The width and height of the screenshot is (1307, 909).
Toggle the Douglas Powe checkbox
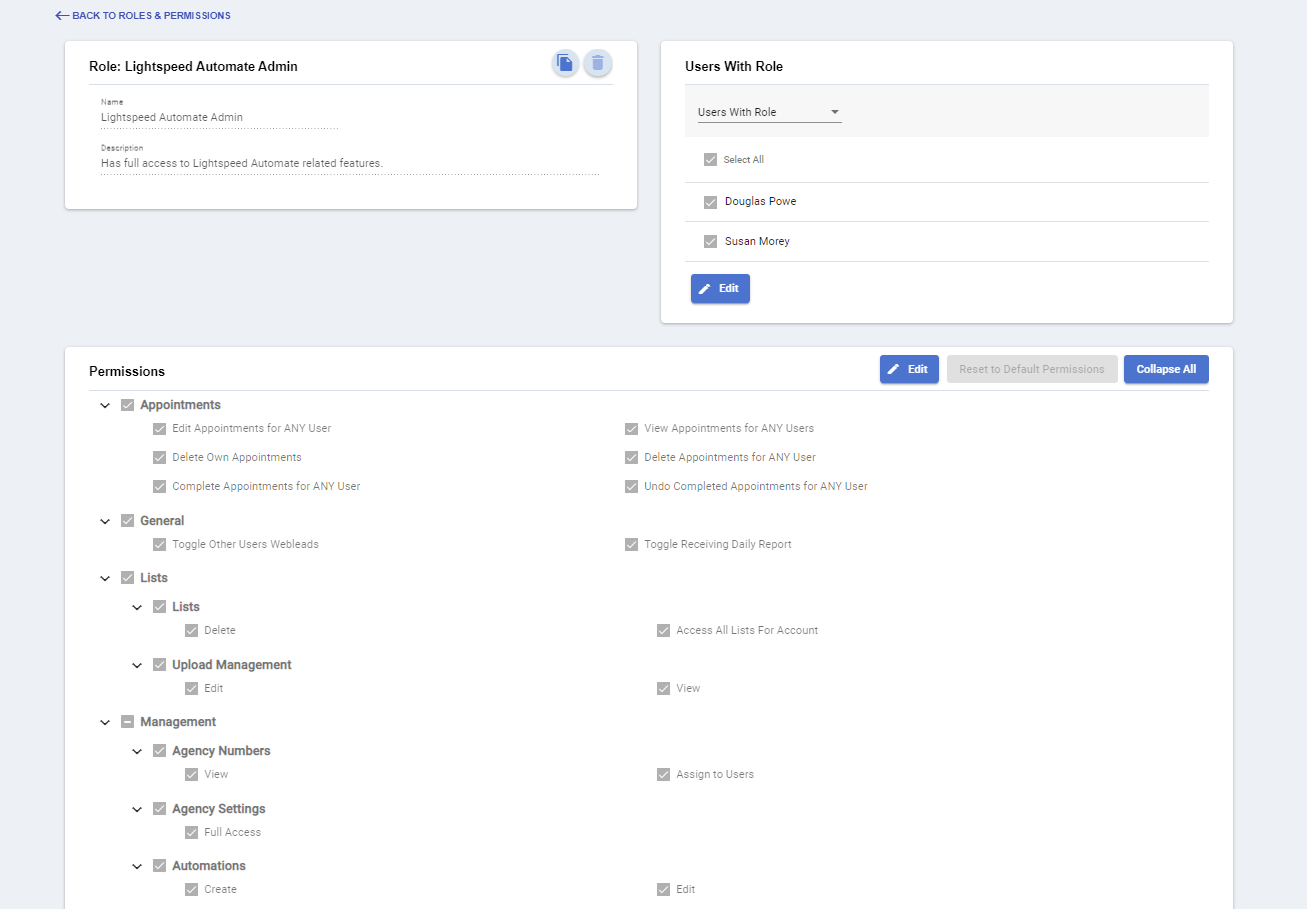[x=711, y=202]
